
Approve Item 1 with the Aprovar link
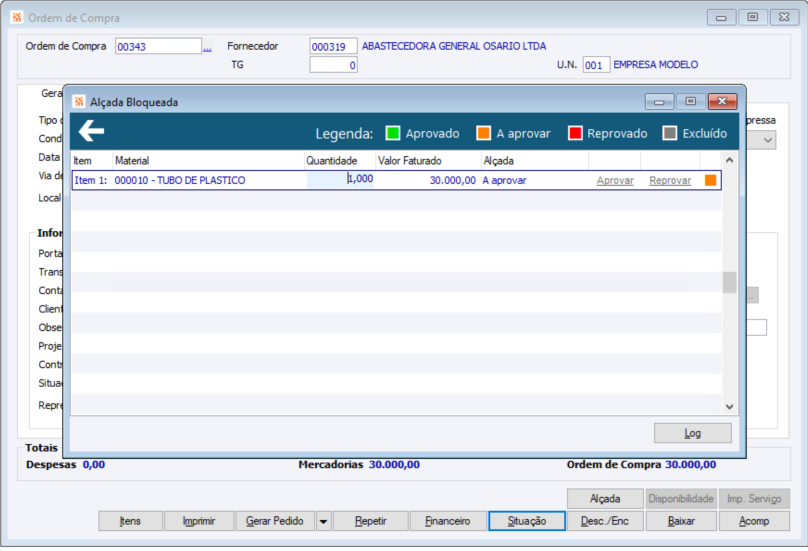point(615,180)
